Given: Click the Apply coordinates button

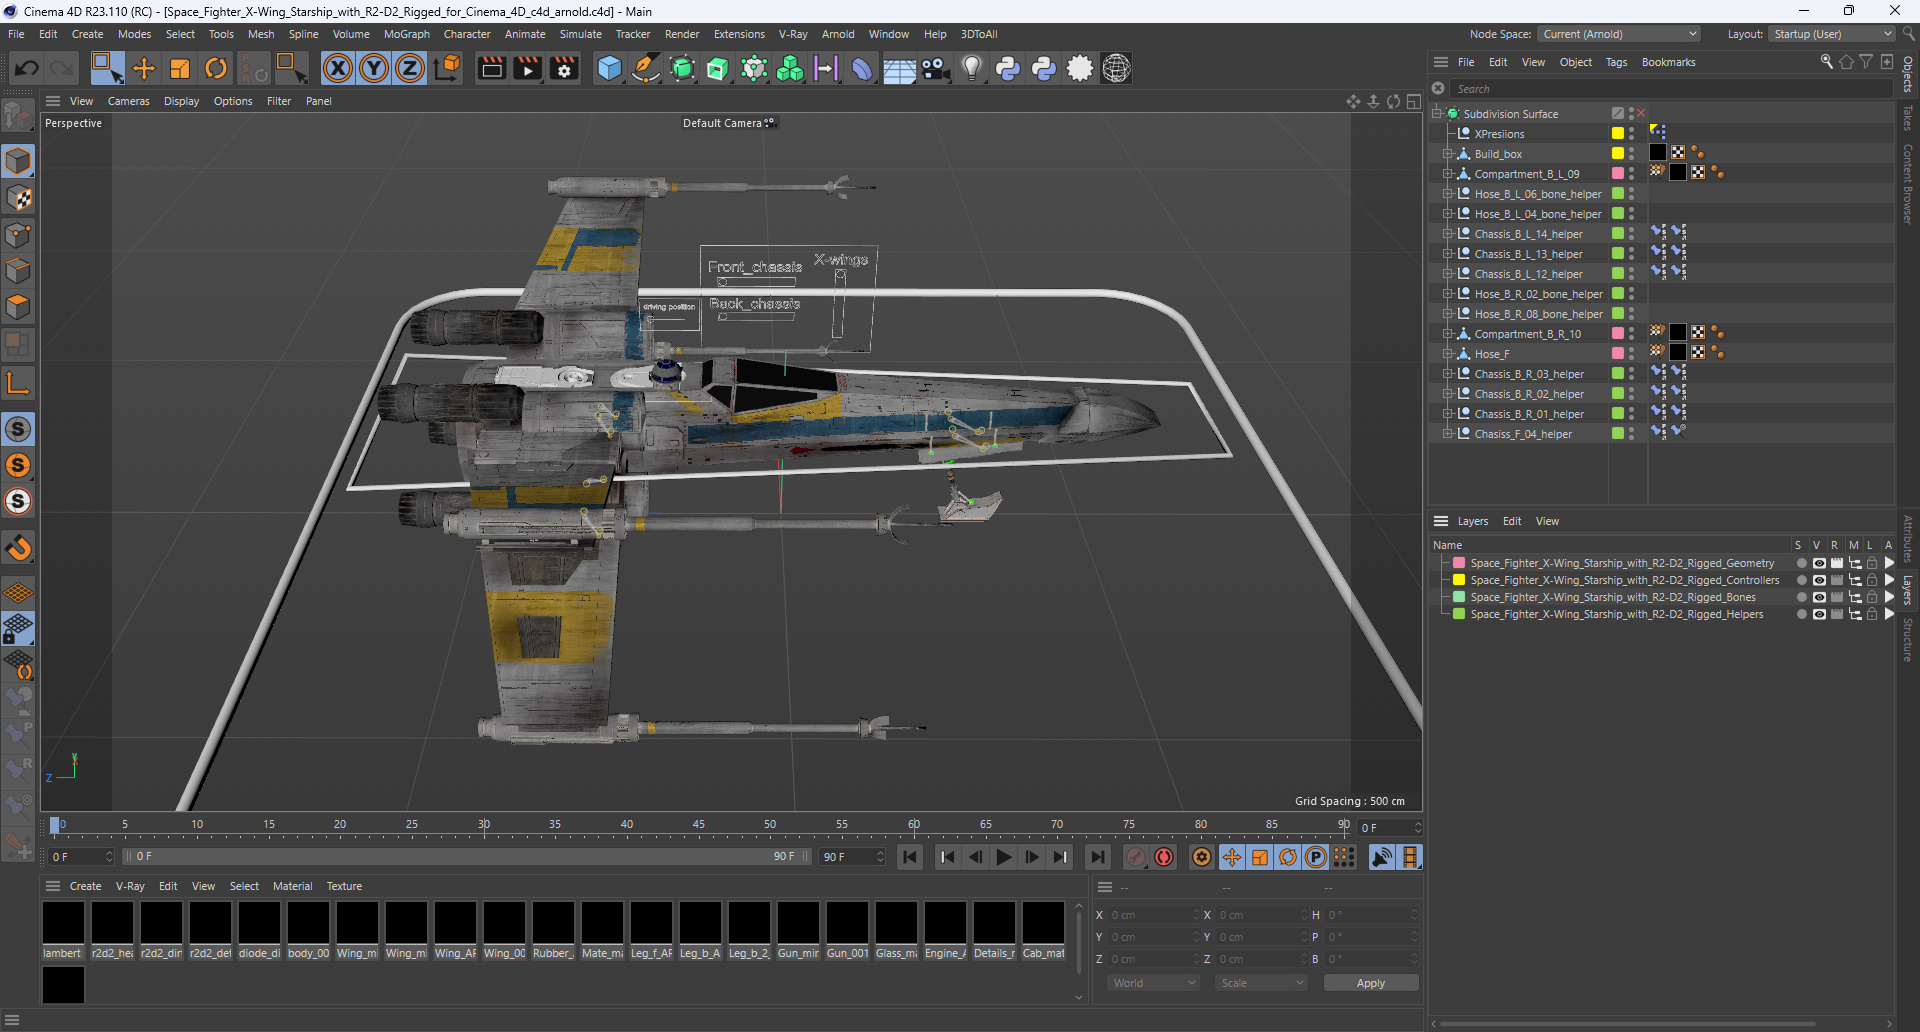Looking at the screenshot, I should click(1371, 983).
